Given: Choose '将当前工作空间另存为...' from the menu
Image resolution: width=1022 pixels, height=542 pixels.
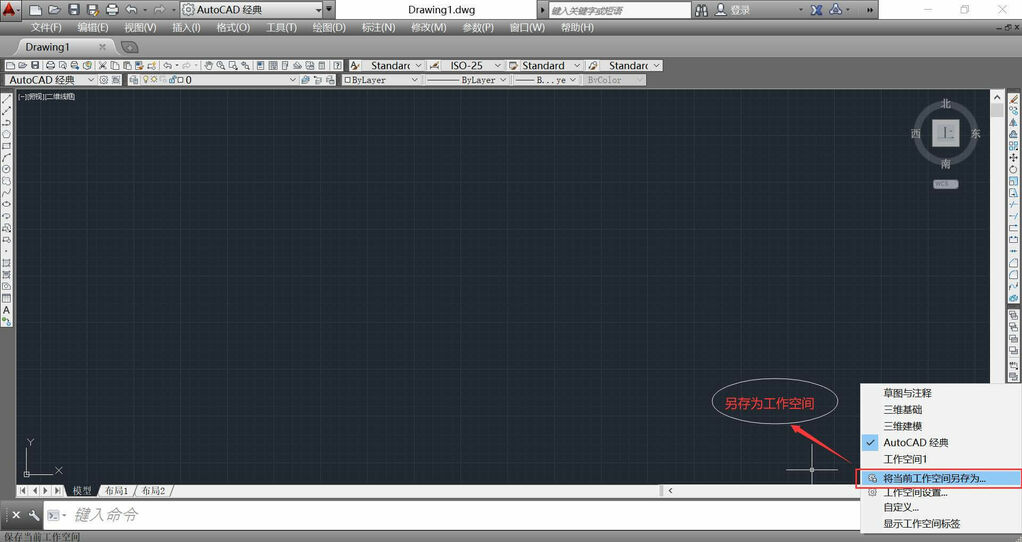Looking at the screenshot, I should tap(934, 478).
